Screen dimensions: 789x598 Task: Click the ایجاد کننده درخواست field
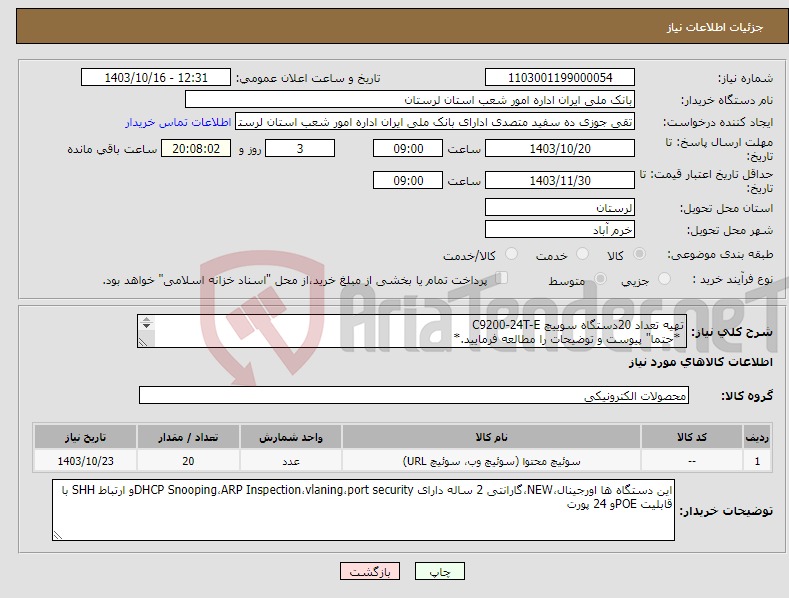tap(435, 122)
